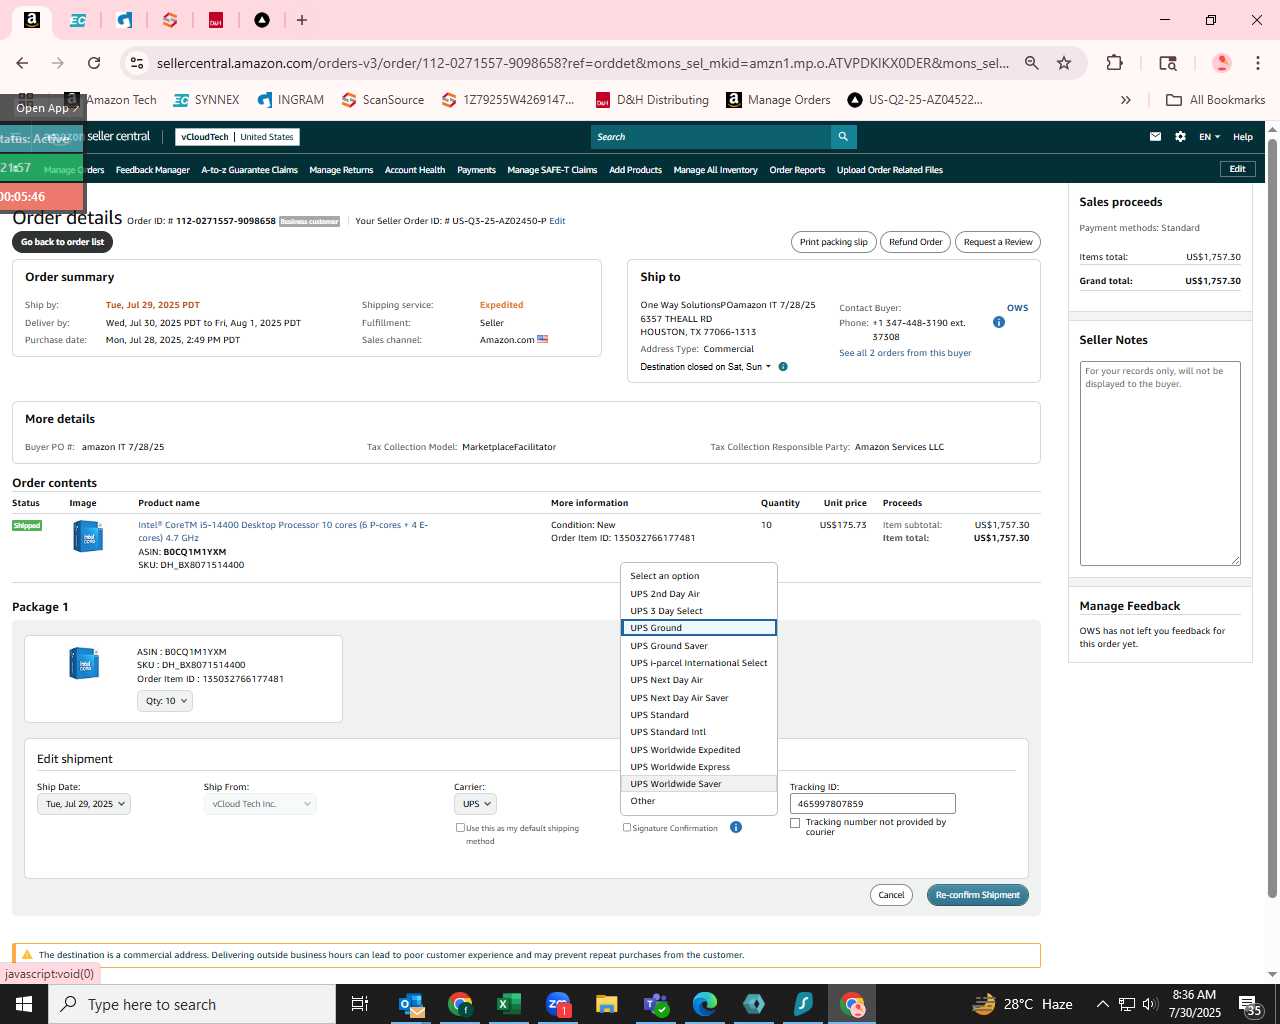Open File Explorer from the taskbar
The width and height of the screenshot is (1280, 1024).
pyautogui.click(x=606, y=1004)
